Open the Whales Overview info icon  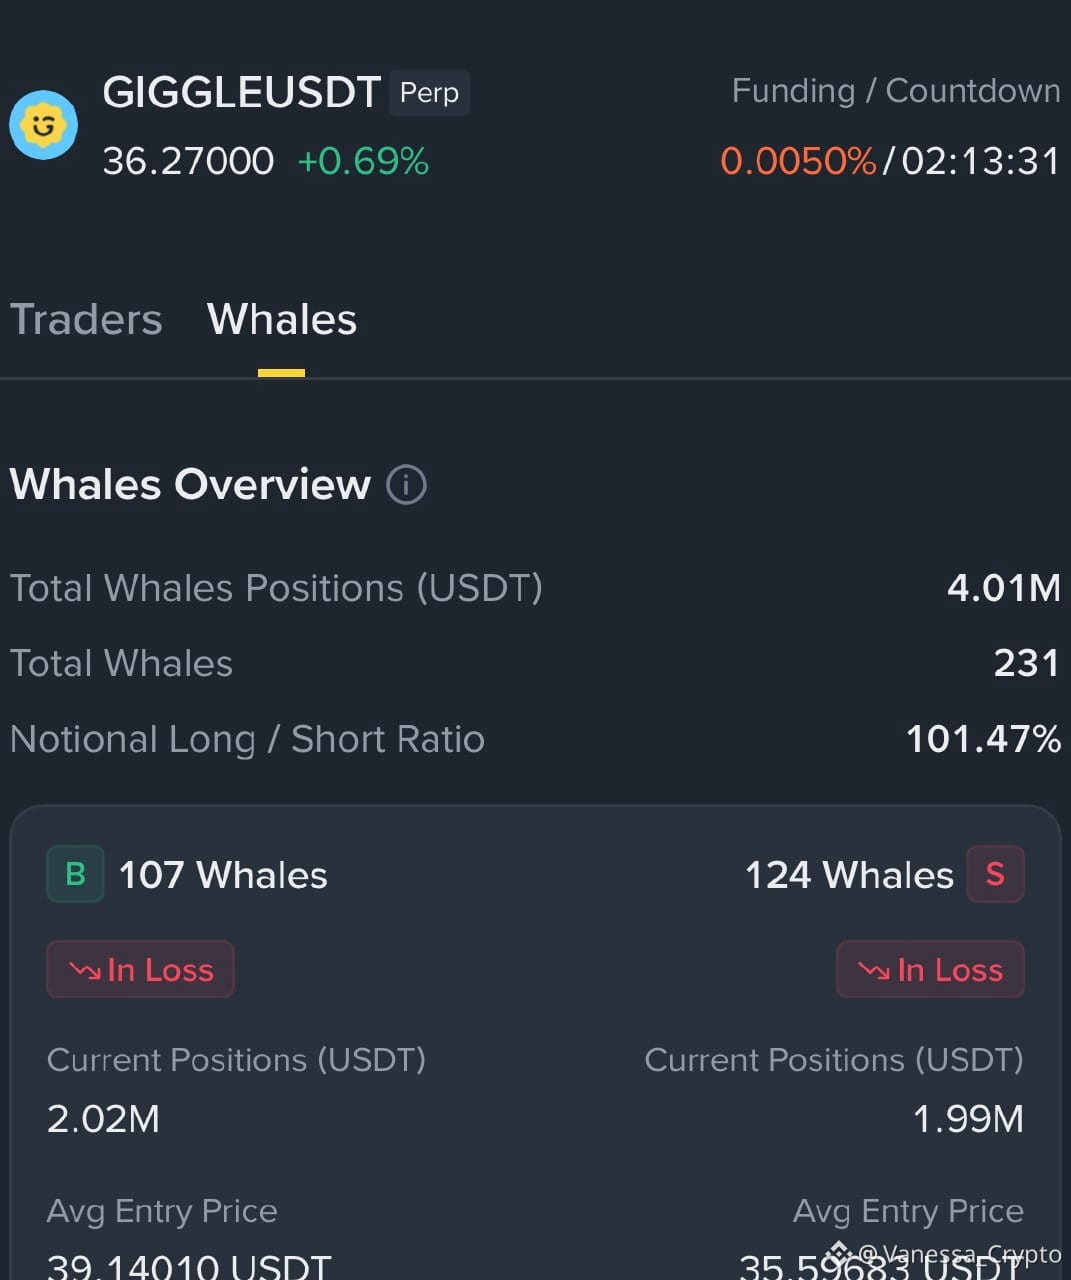[406, 485]
